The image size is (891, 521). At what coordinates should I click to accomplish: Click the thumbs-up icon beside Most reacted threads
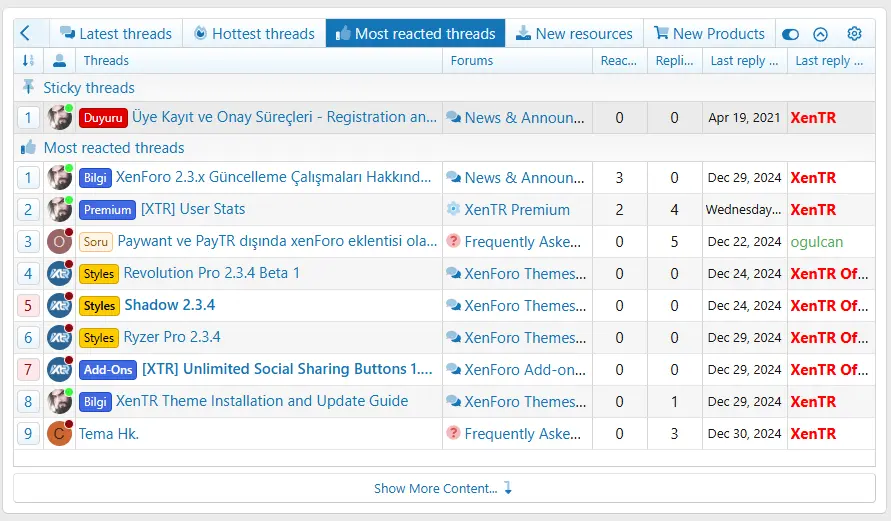coord(28,148)
